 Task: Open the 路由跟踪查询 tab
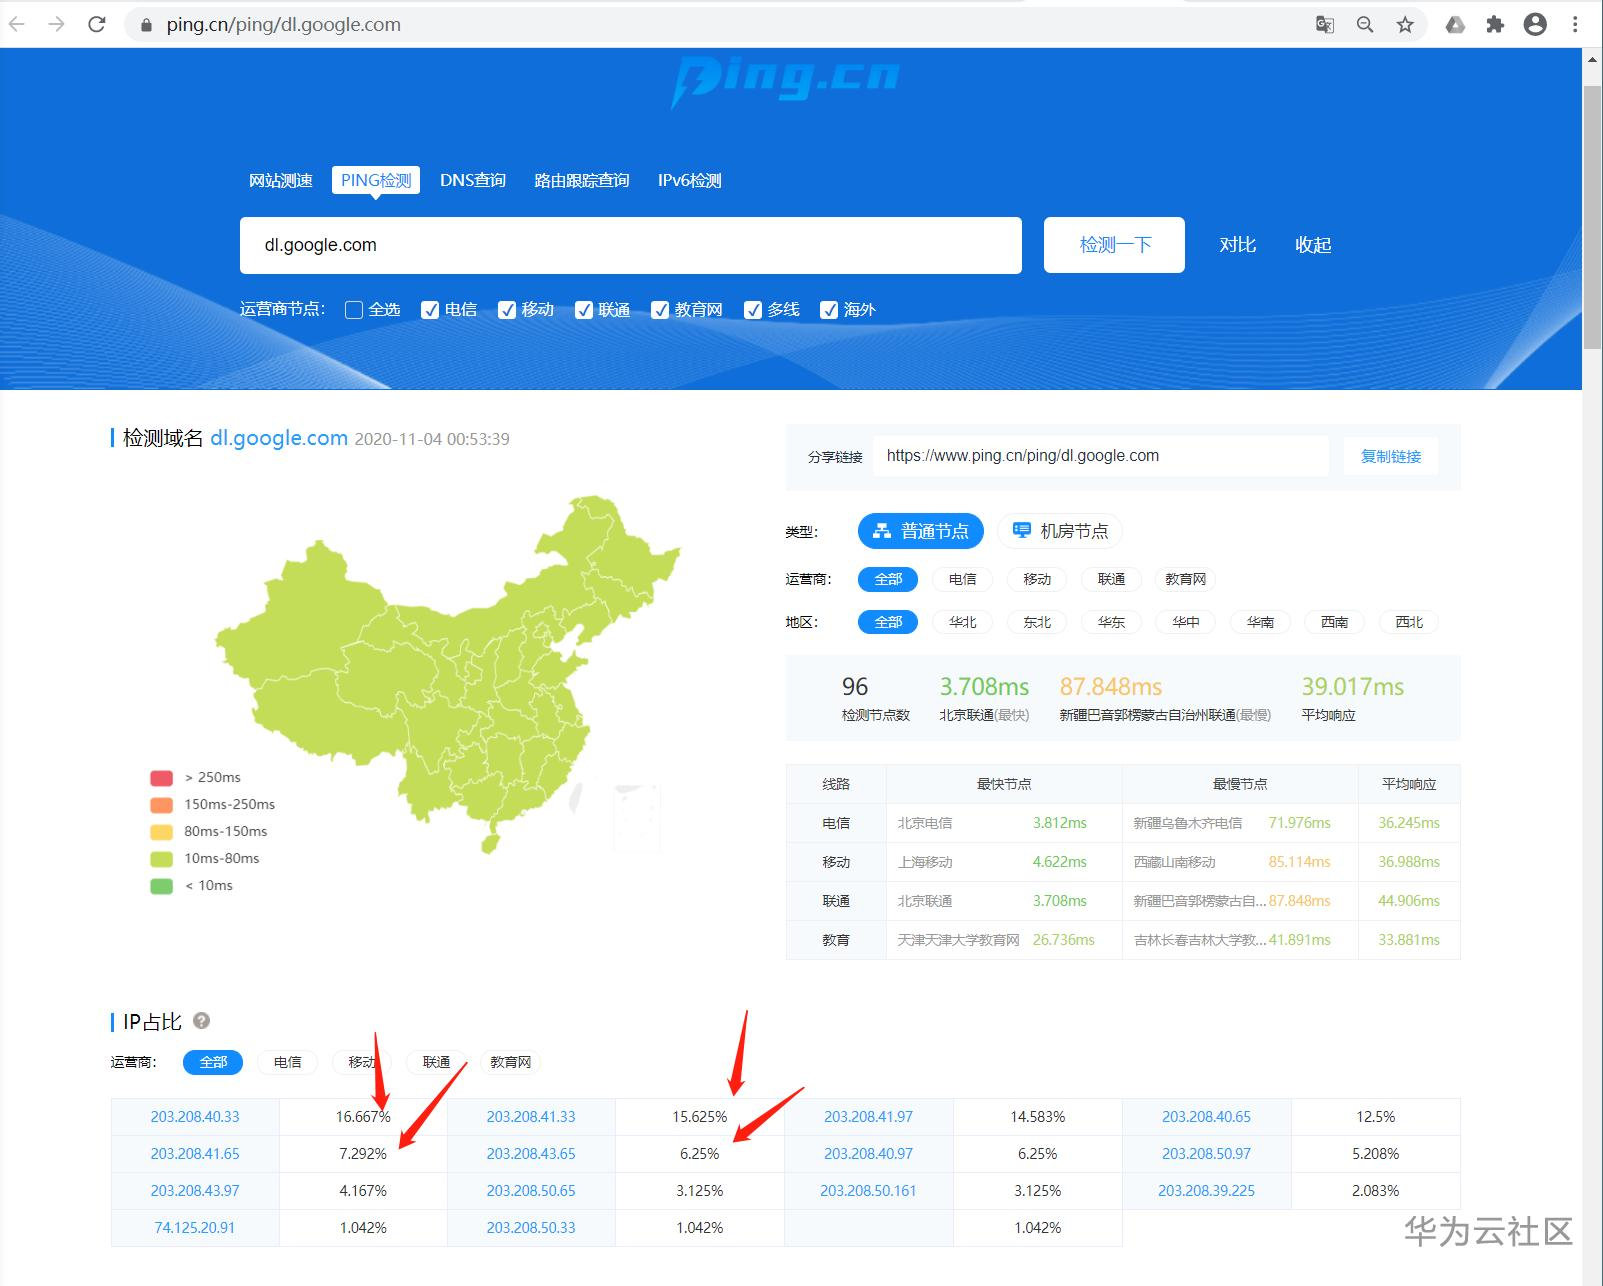(x=582, y=181)
